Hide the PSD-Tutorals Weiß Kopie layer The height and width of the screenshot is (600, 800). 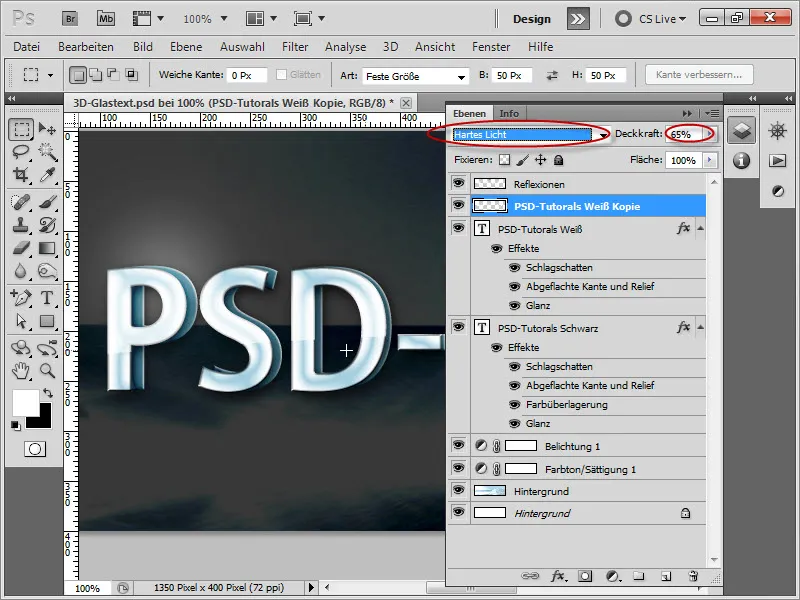pos(459,205)
